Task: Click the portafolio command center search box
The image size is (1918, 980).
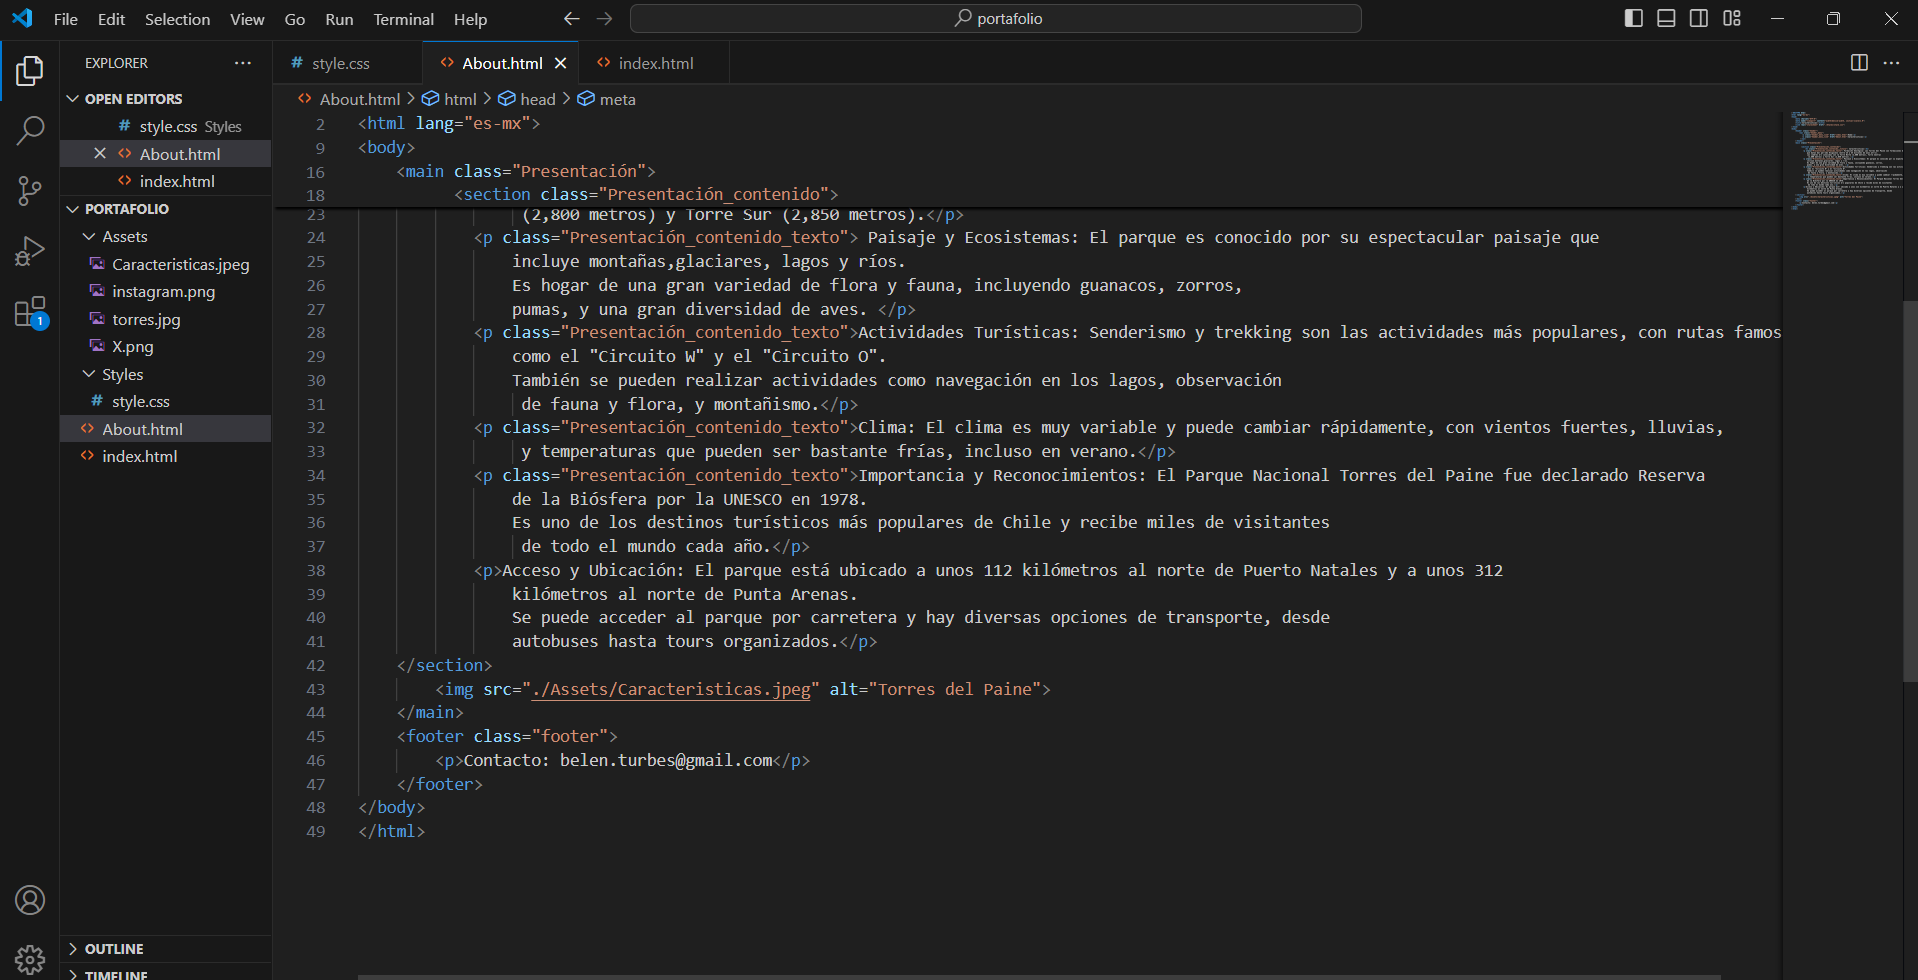Action: pyautogui.click(x=996, y=18)
